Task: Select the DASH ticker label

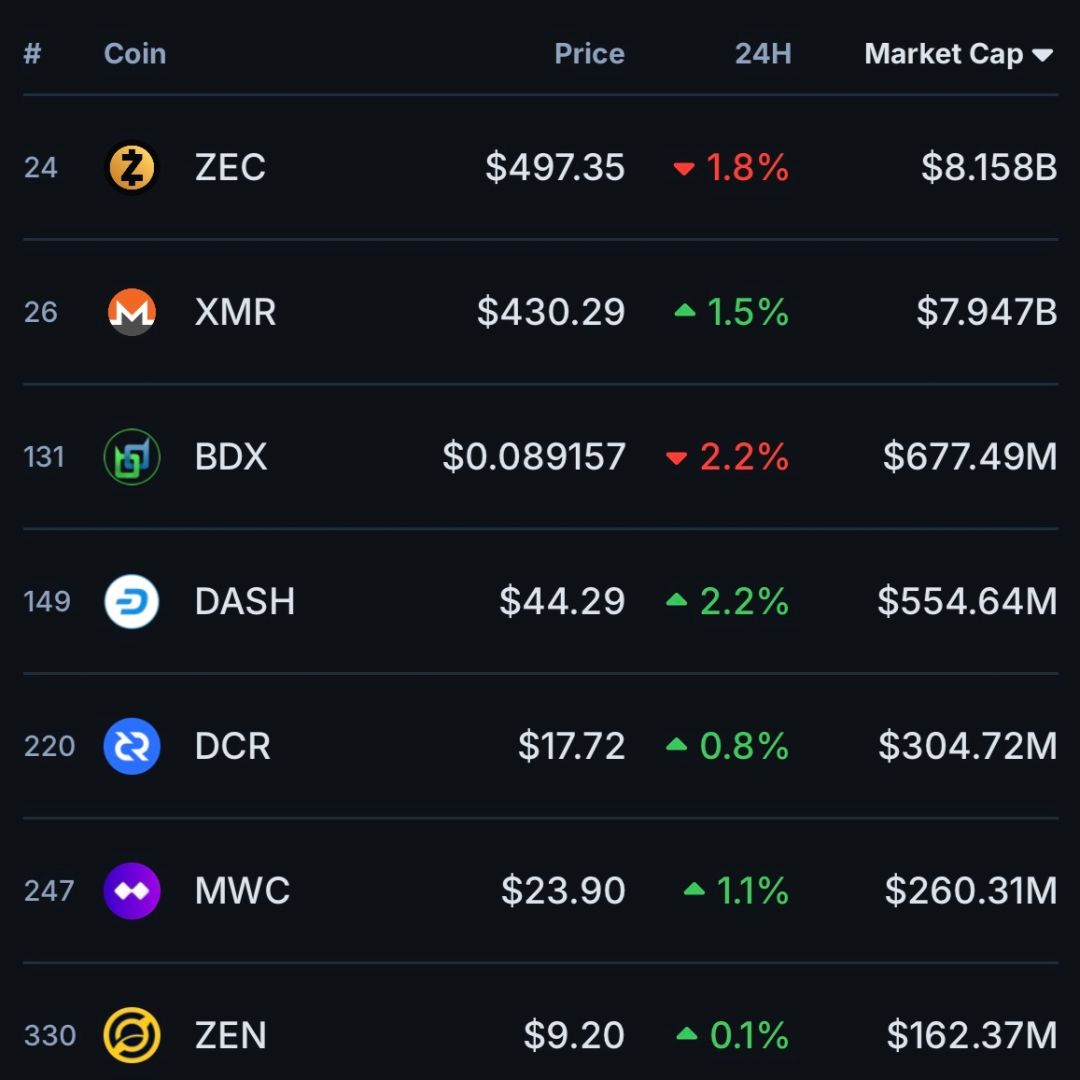Action: [x=244, y=601]
